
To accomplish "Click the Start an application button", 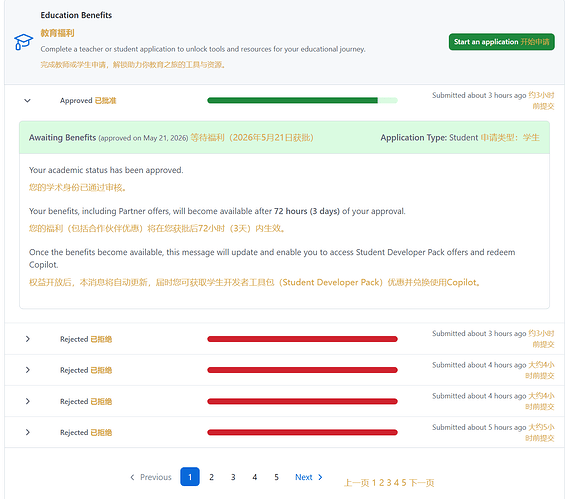I will click(501, 42).
